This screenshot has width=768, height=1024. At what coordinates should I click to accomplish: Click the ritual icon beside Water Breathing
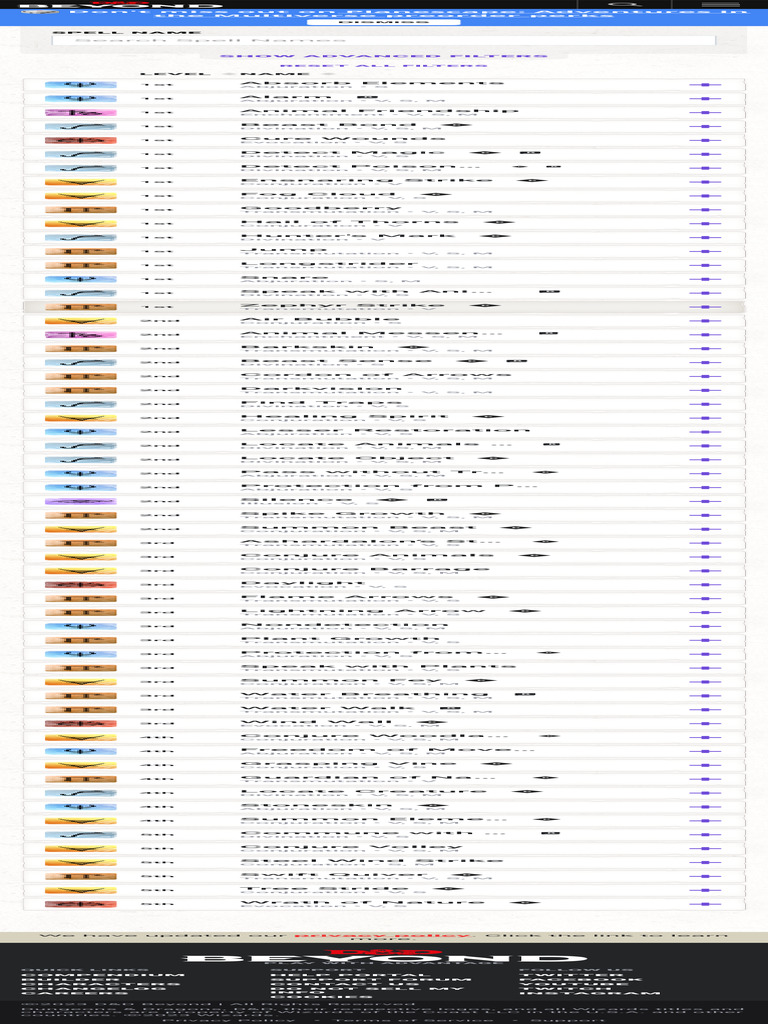point(526,694)
